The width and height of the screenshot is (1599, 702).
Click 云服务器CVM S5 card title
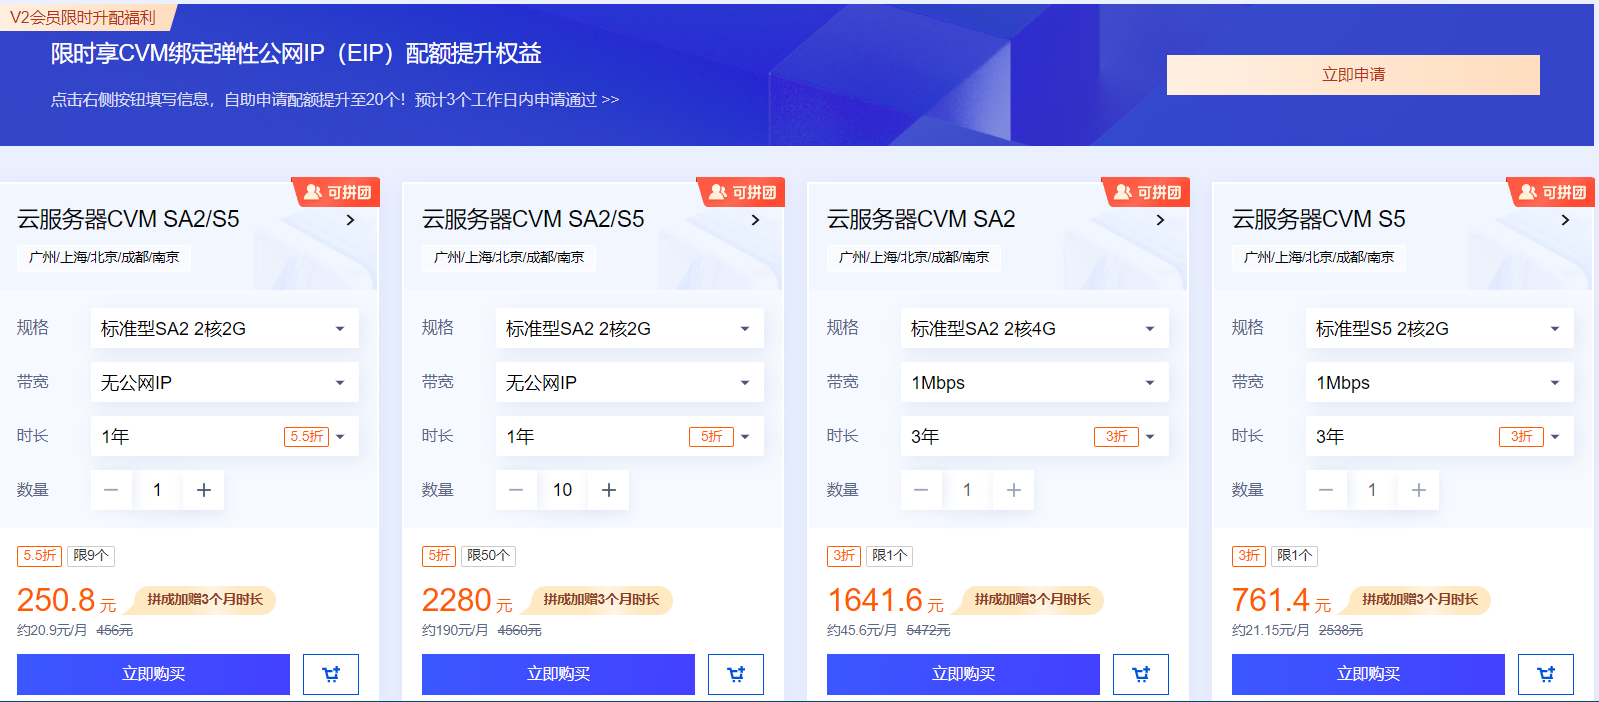click(x=1318, y=219)
